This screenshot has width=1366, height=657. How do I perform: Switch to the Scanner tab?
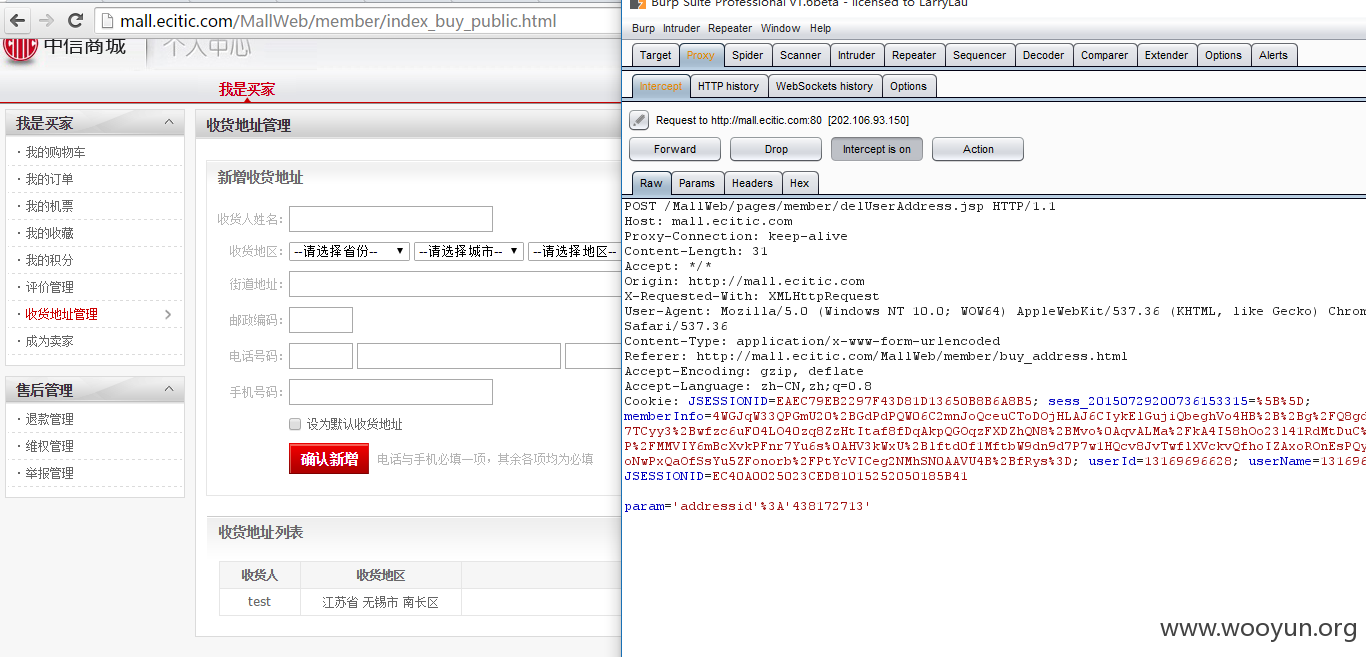pyautogui.click(x=800, y=55)
